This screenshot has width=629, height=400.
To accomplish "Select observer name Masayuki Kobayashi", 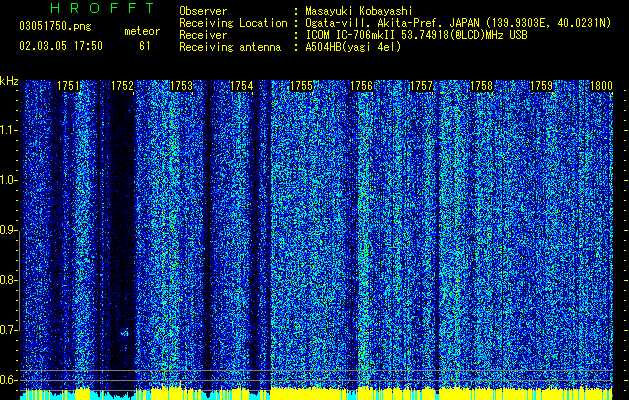I will [359, 11].
